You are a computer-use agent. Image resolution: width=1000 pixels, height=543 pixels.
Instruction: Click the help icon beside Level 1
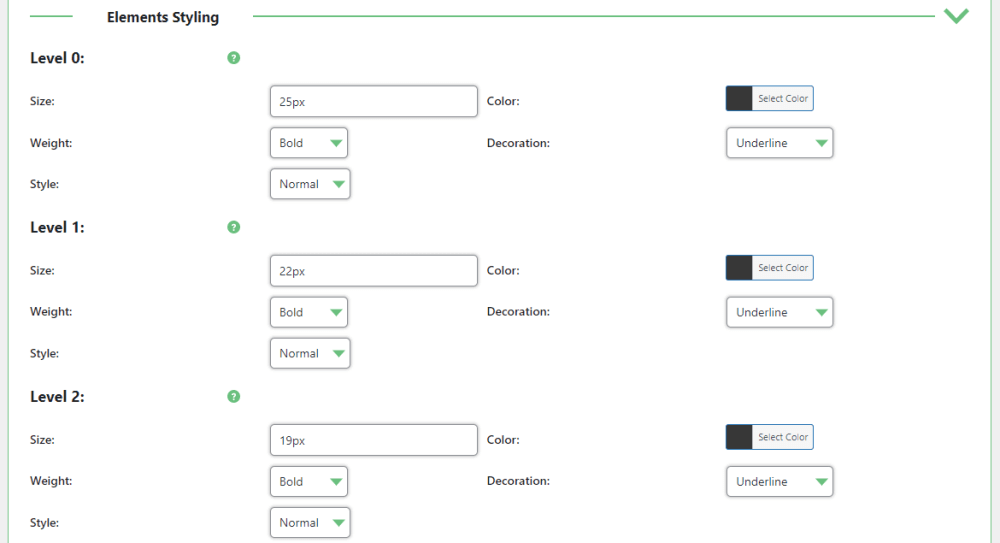pos(233,227)
